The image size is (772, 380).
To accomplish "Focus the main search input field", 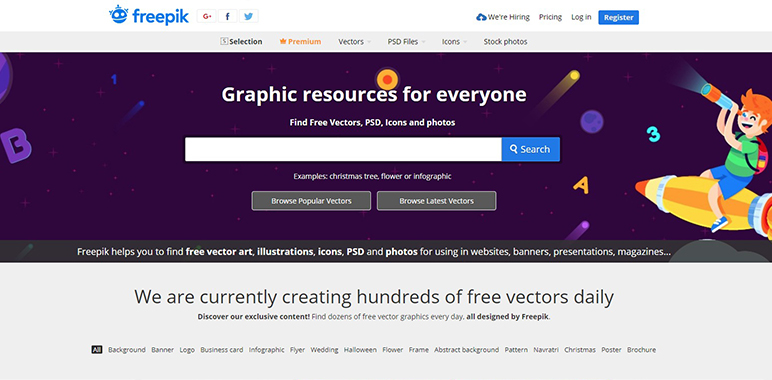I will (343, 149).
